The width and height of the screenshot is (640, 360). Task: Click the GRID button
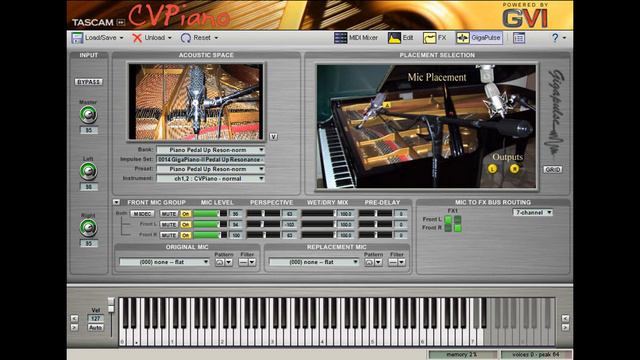(x=553, y=169)
